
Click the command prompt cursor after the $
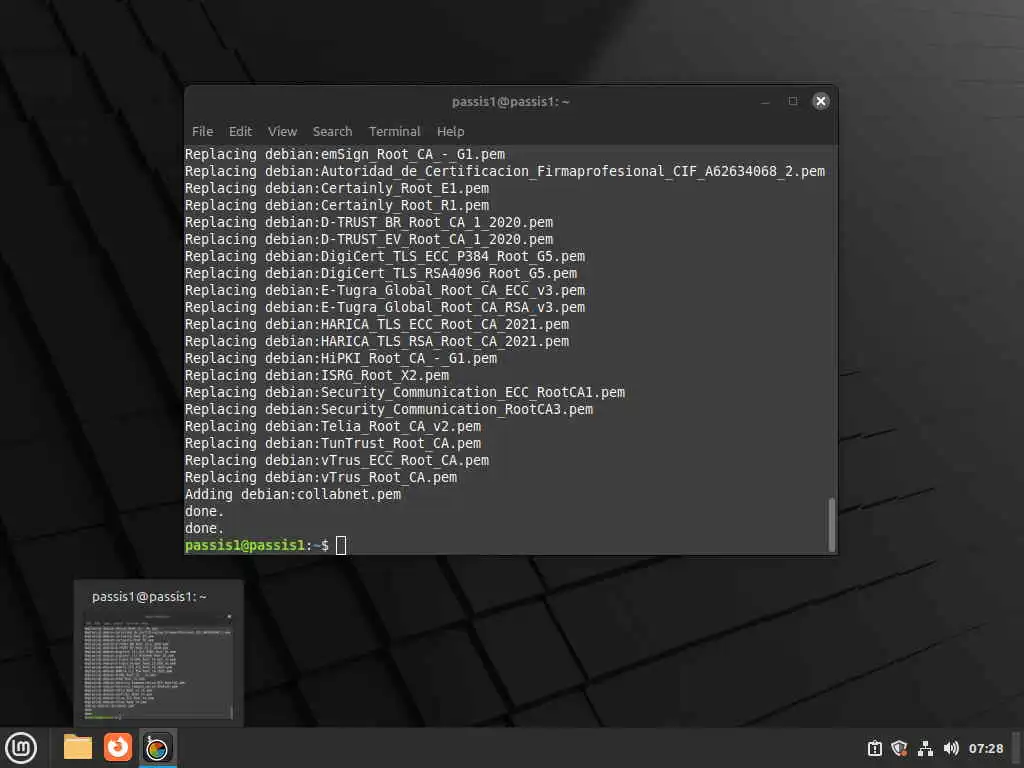341,545
